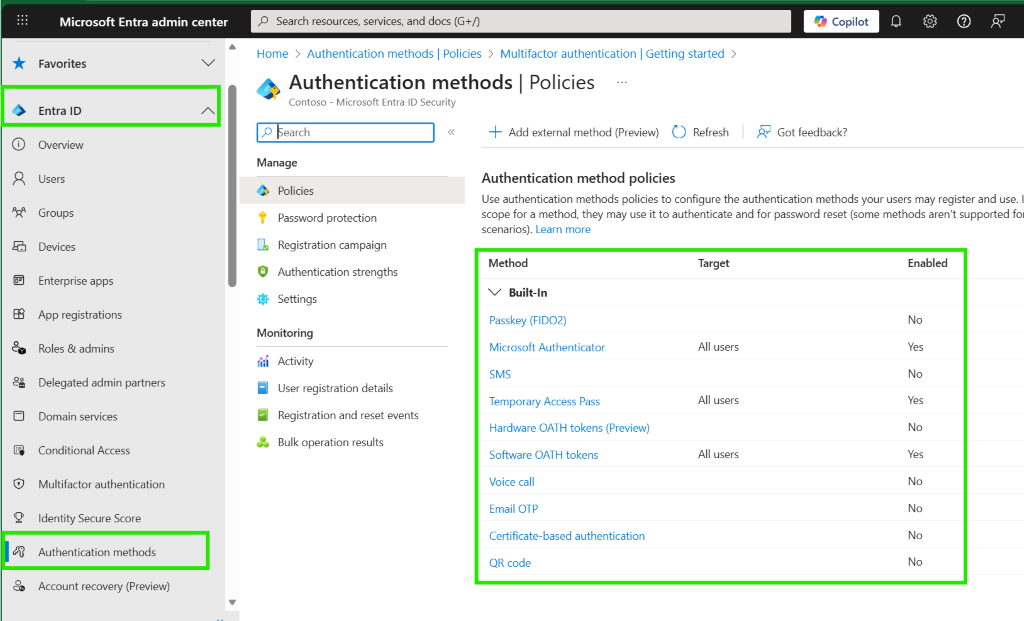
Task: Collapse the Built-In method group
Action: click(495, 291)
